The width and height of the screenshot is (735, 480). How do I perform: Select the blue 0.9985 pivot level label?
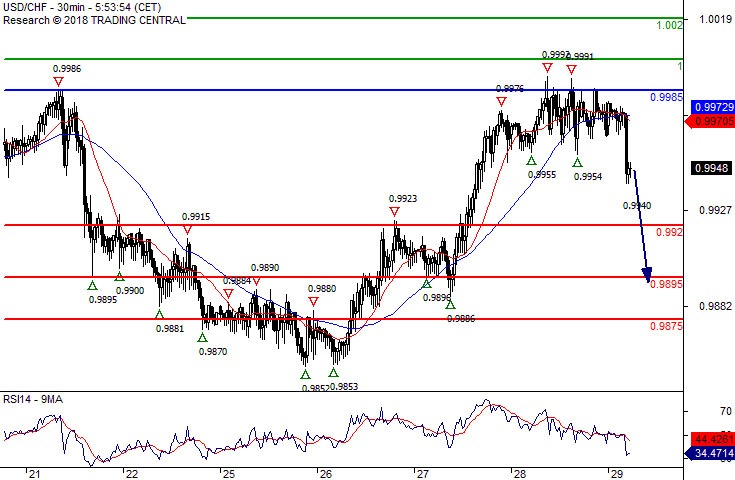pos(667,97)
